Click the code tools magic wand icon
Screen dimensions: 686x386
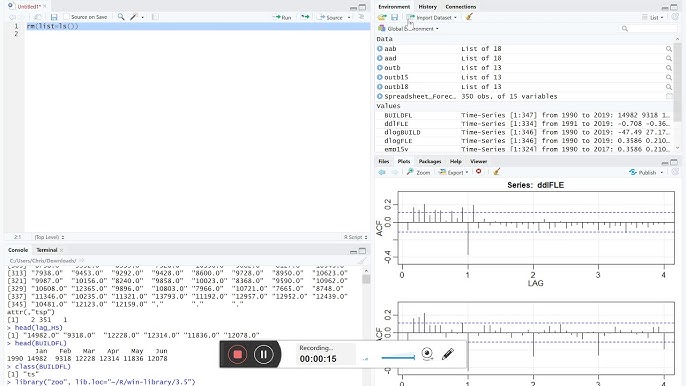coord(134,17)
